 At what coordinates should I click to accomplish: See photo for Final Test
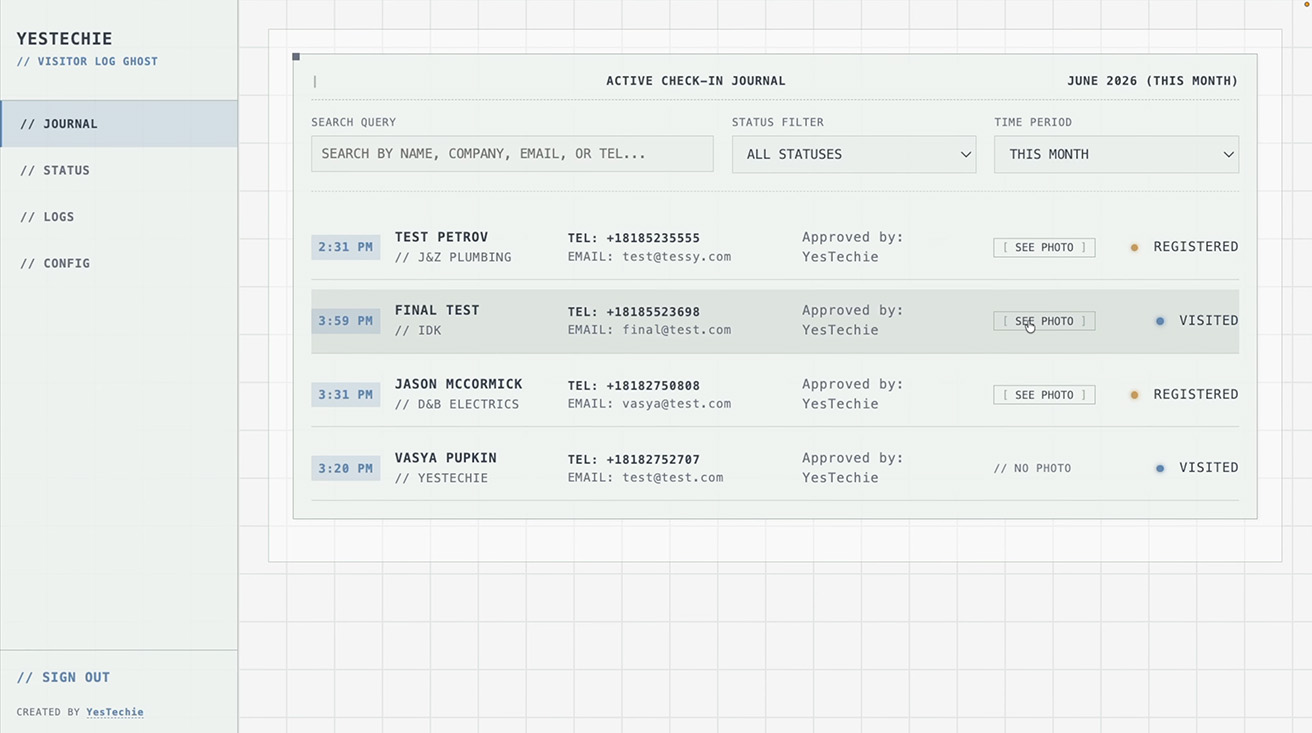[x=1044, y=321]
